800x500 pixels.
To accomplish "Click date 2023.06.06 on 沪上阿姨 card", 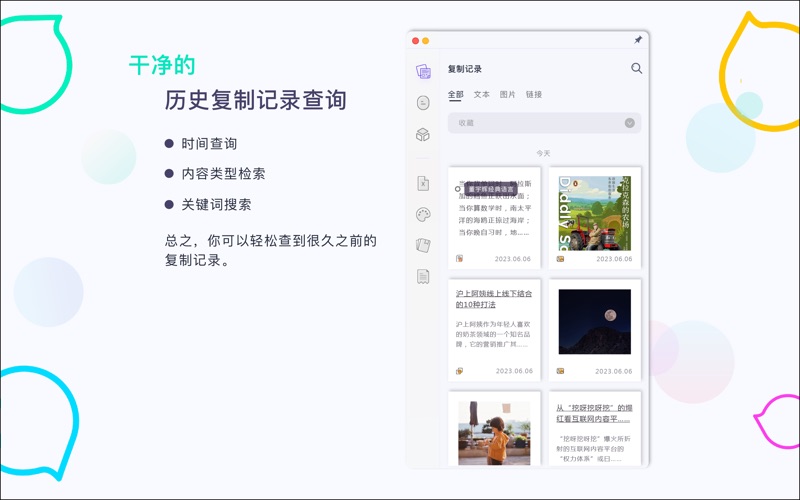I will (514, 371).
